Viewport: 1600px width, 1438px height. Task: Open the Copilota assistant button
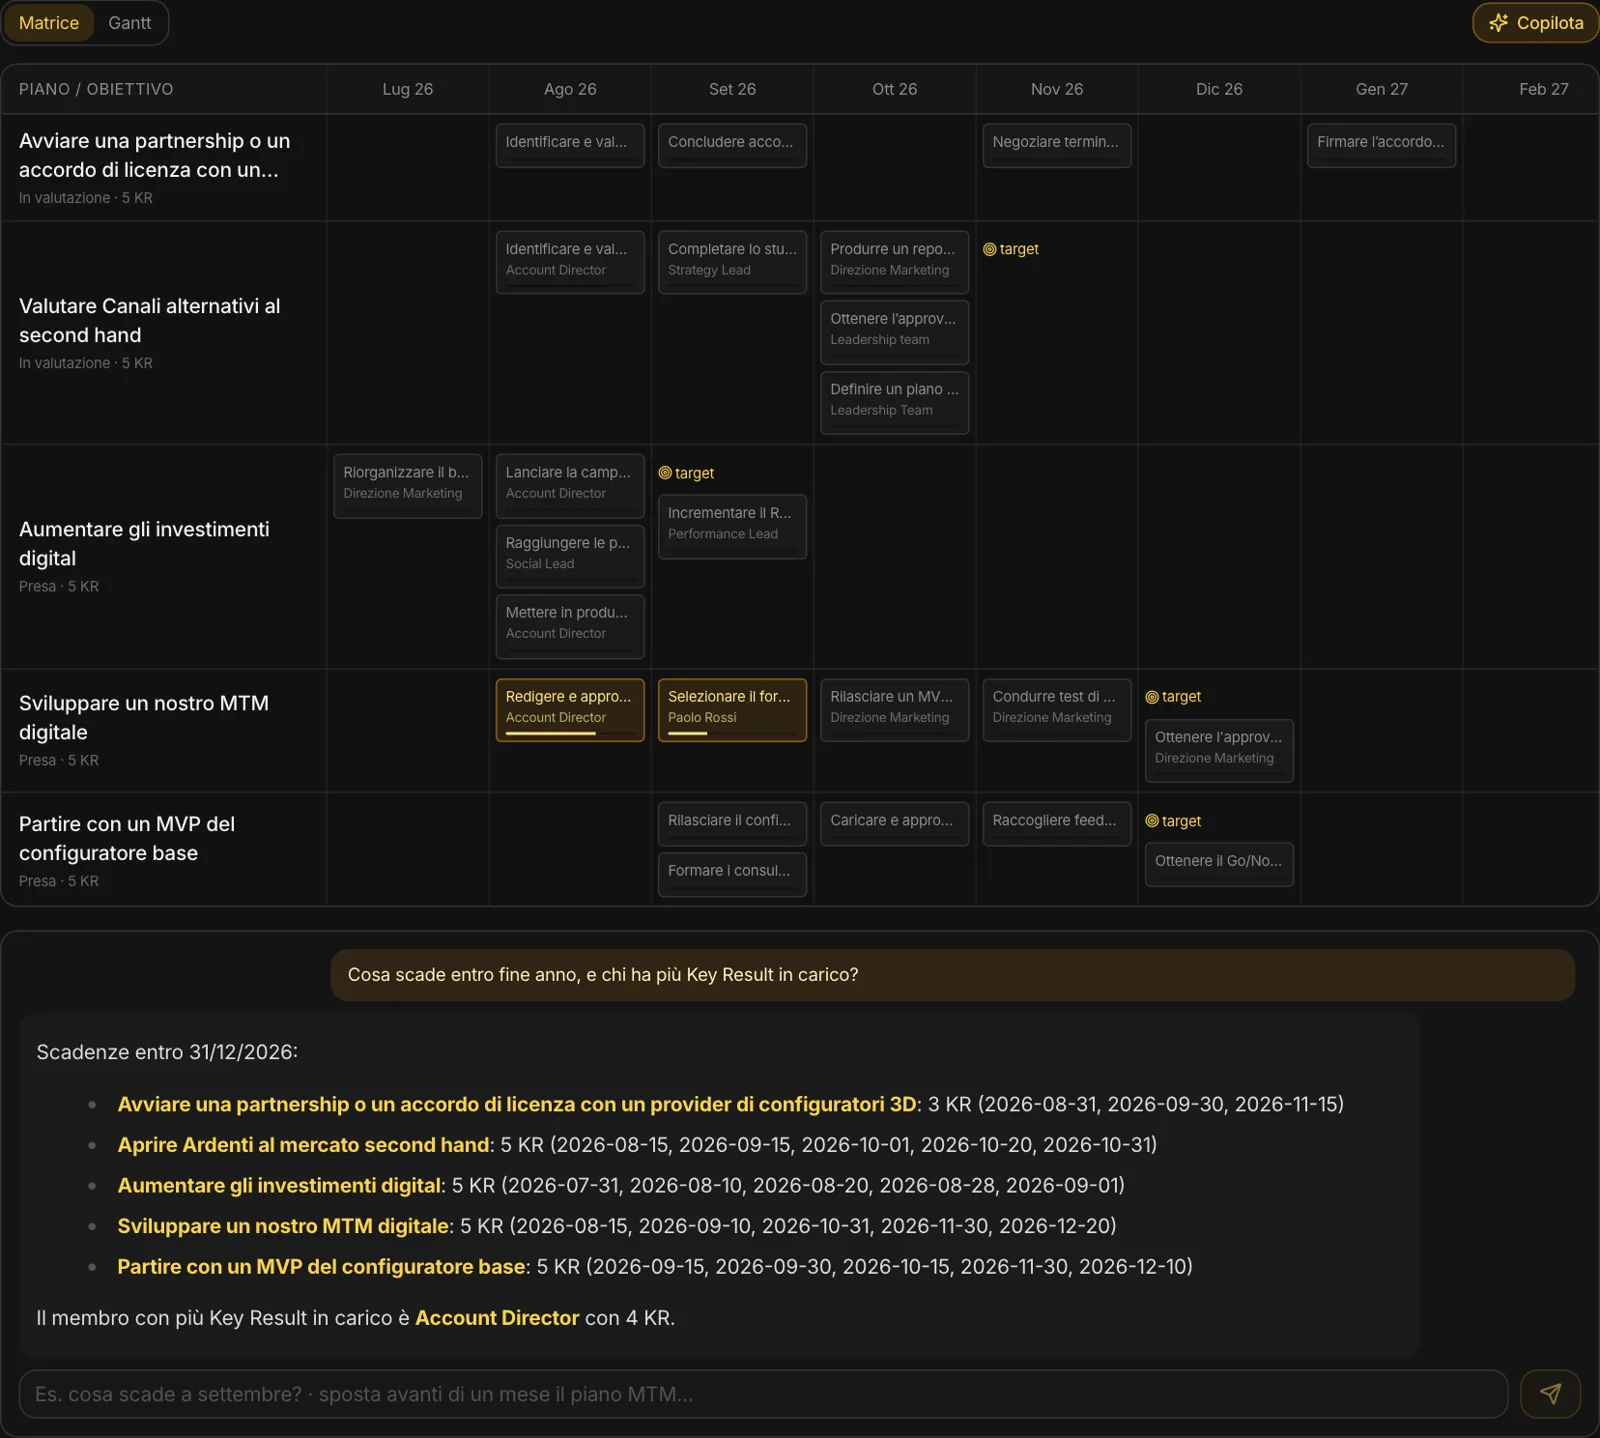coord(1535,23)
